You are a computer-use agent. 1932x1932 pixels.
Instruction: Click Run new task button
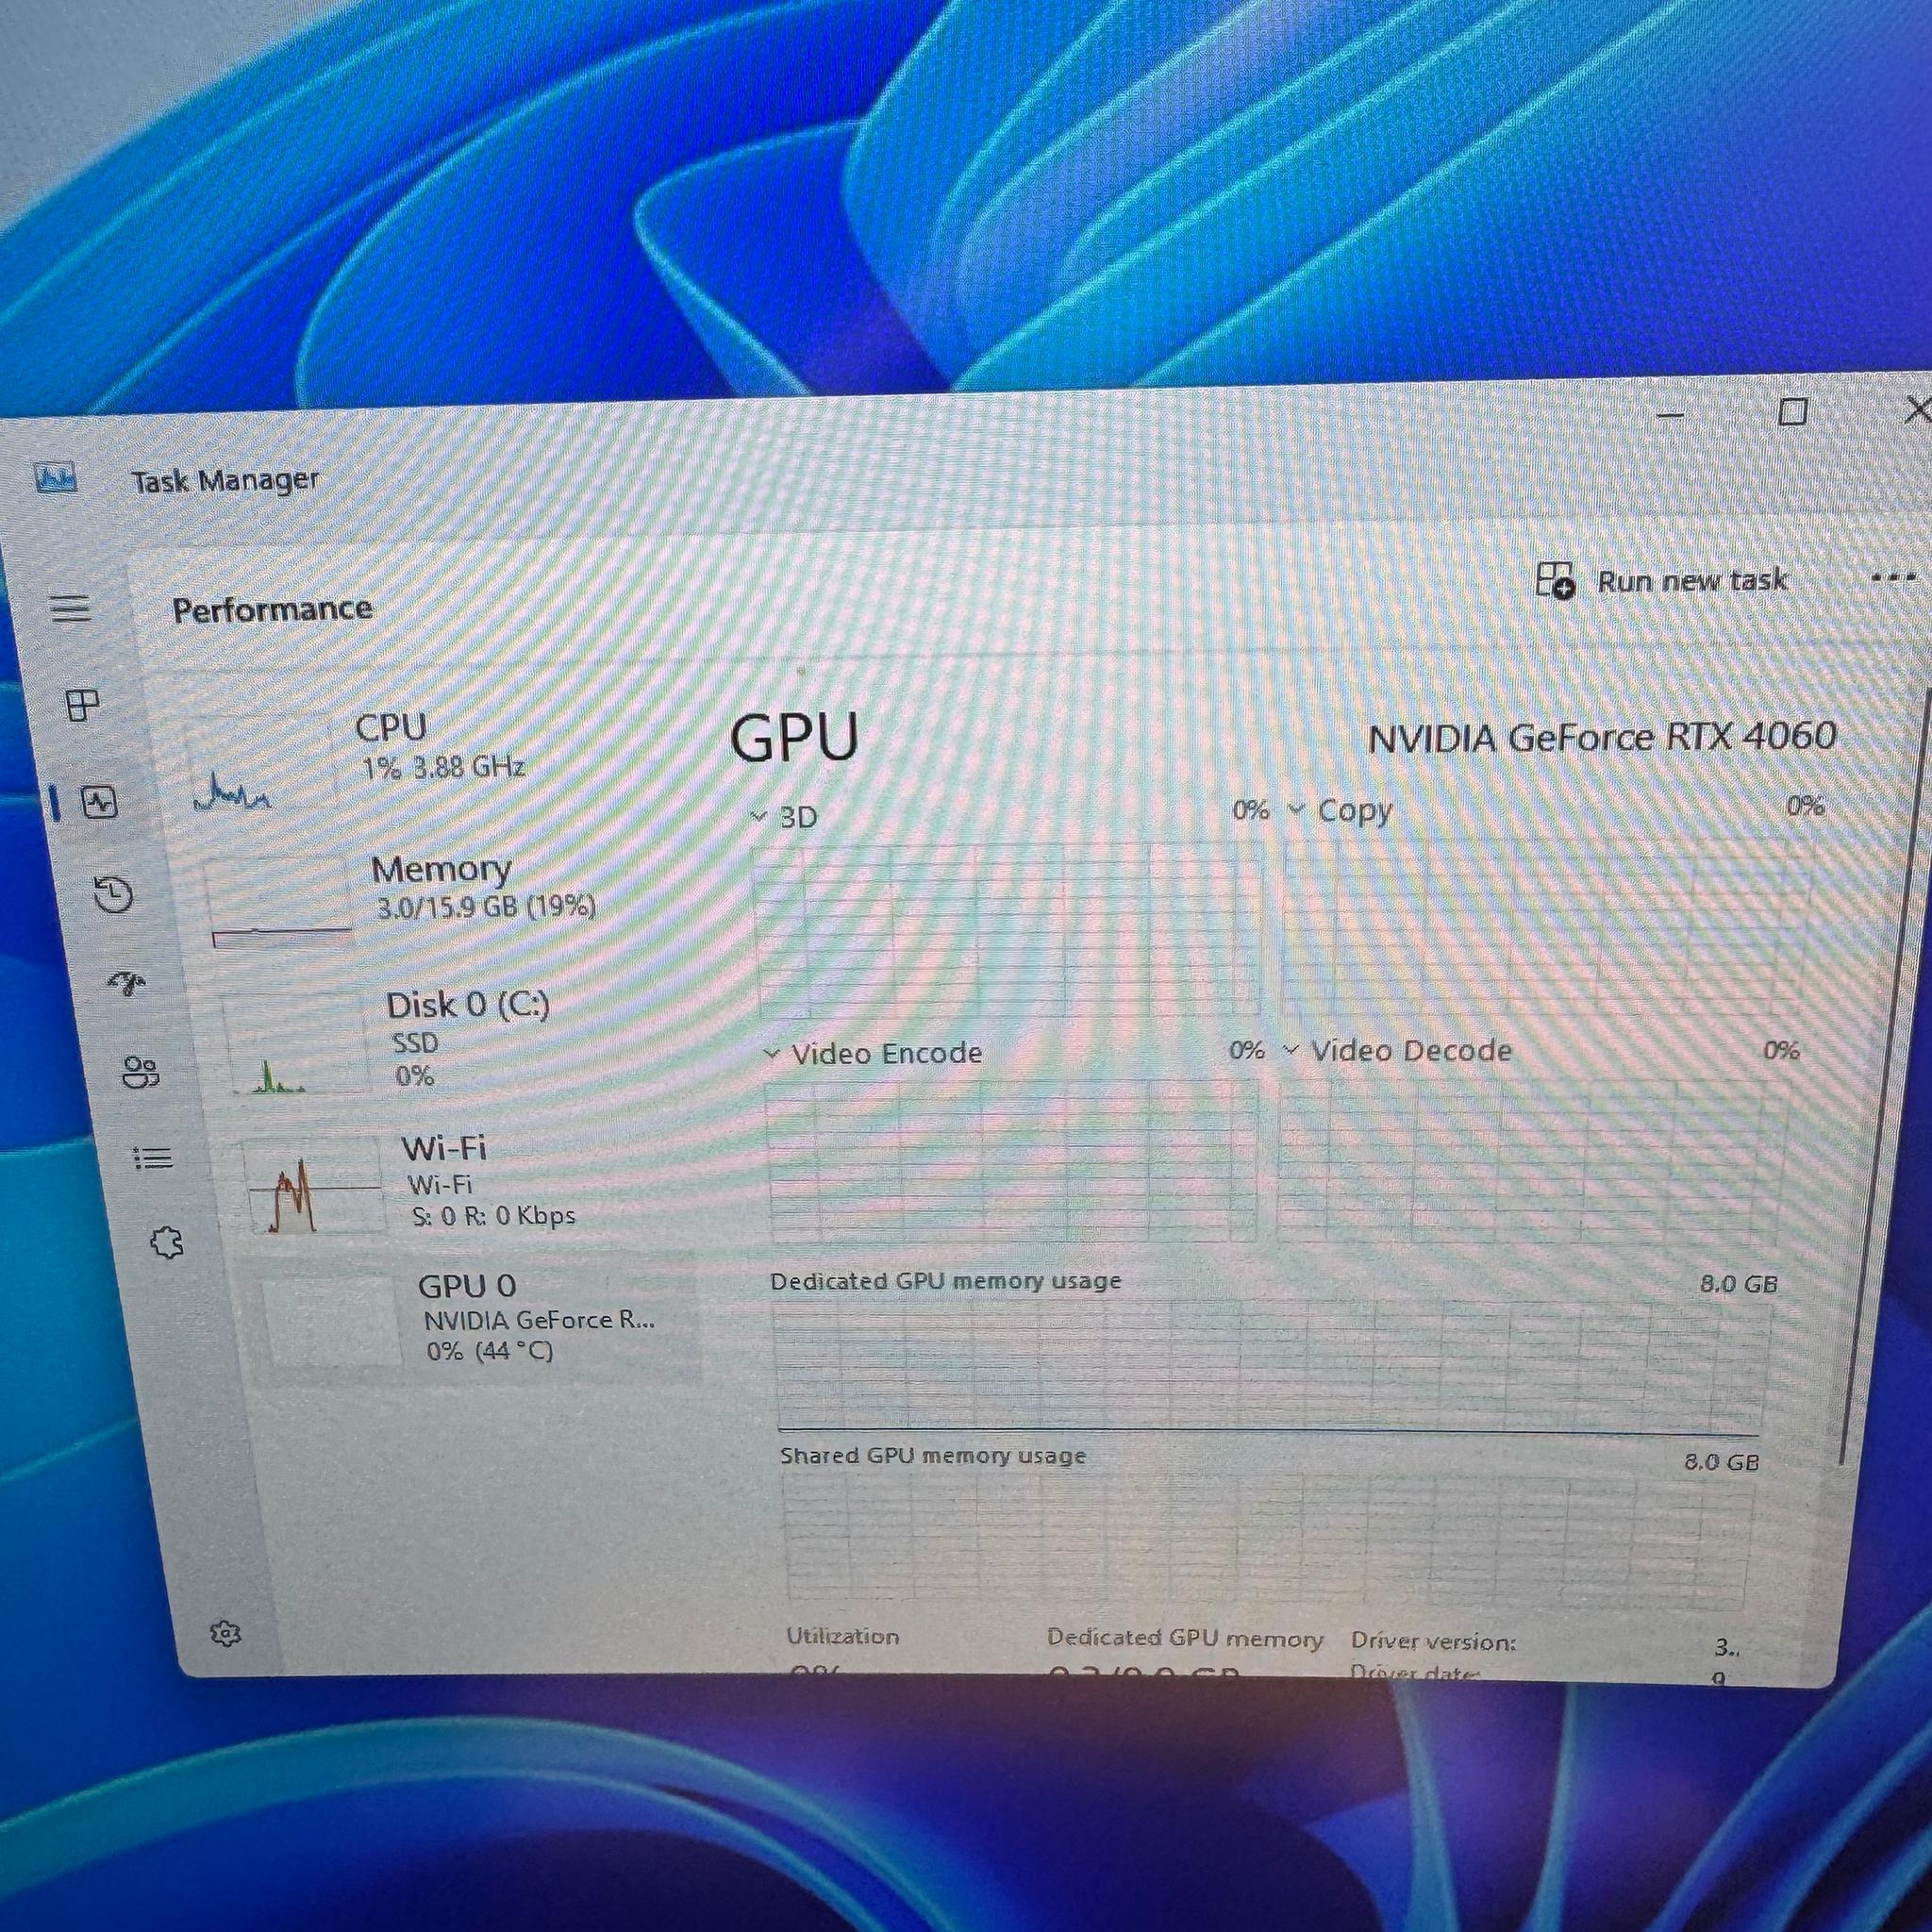pos(1661,579)
